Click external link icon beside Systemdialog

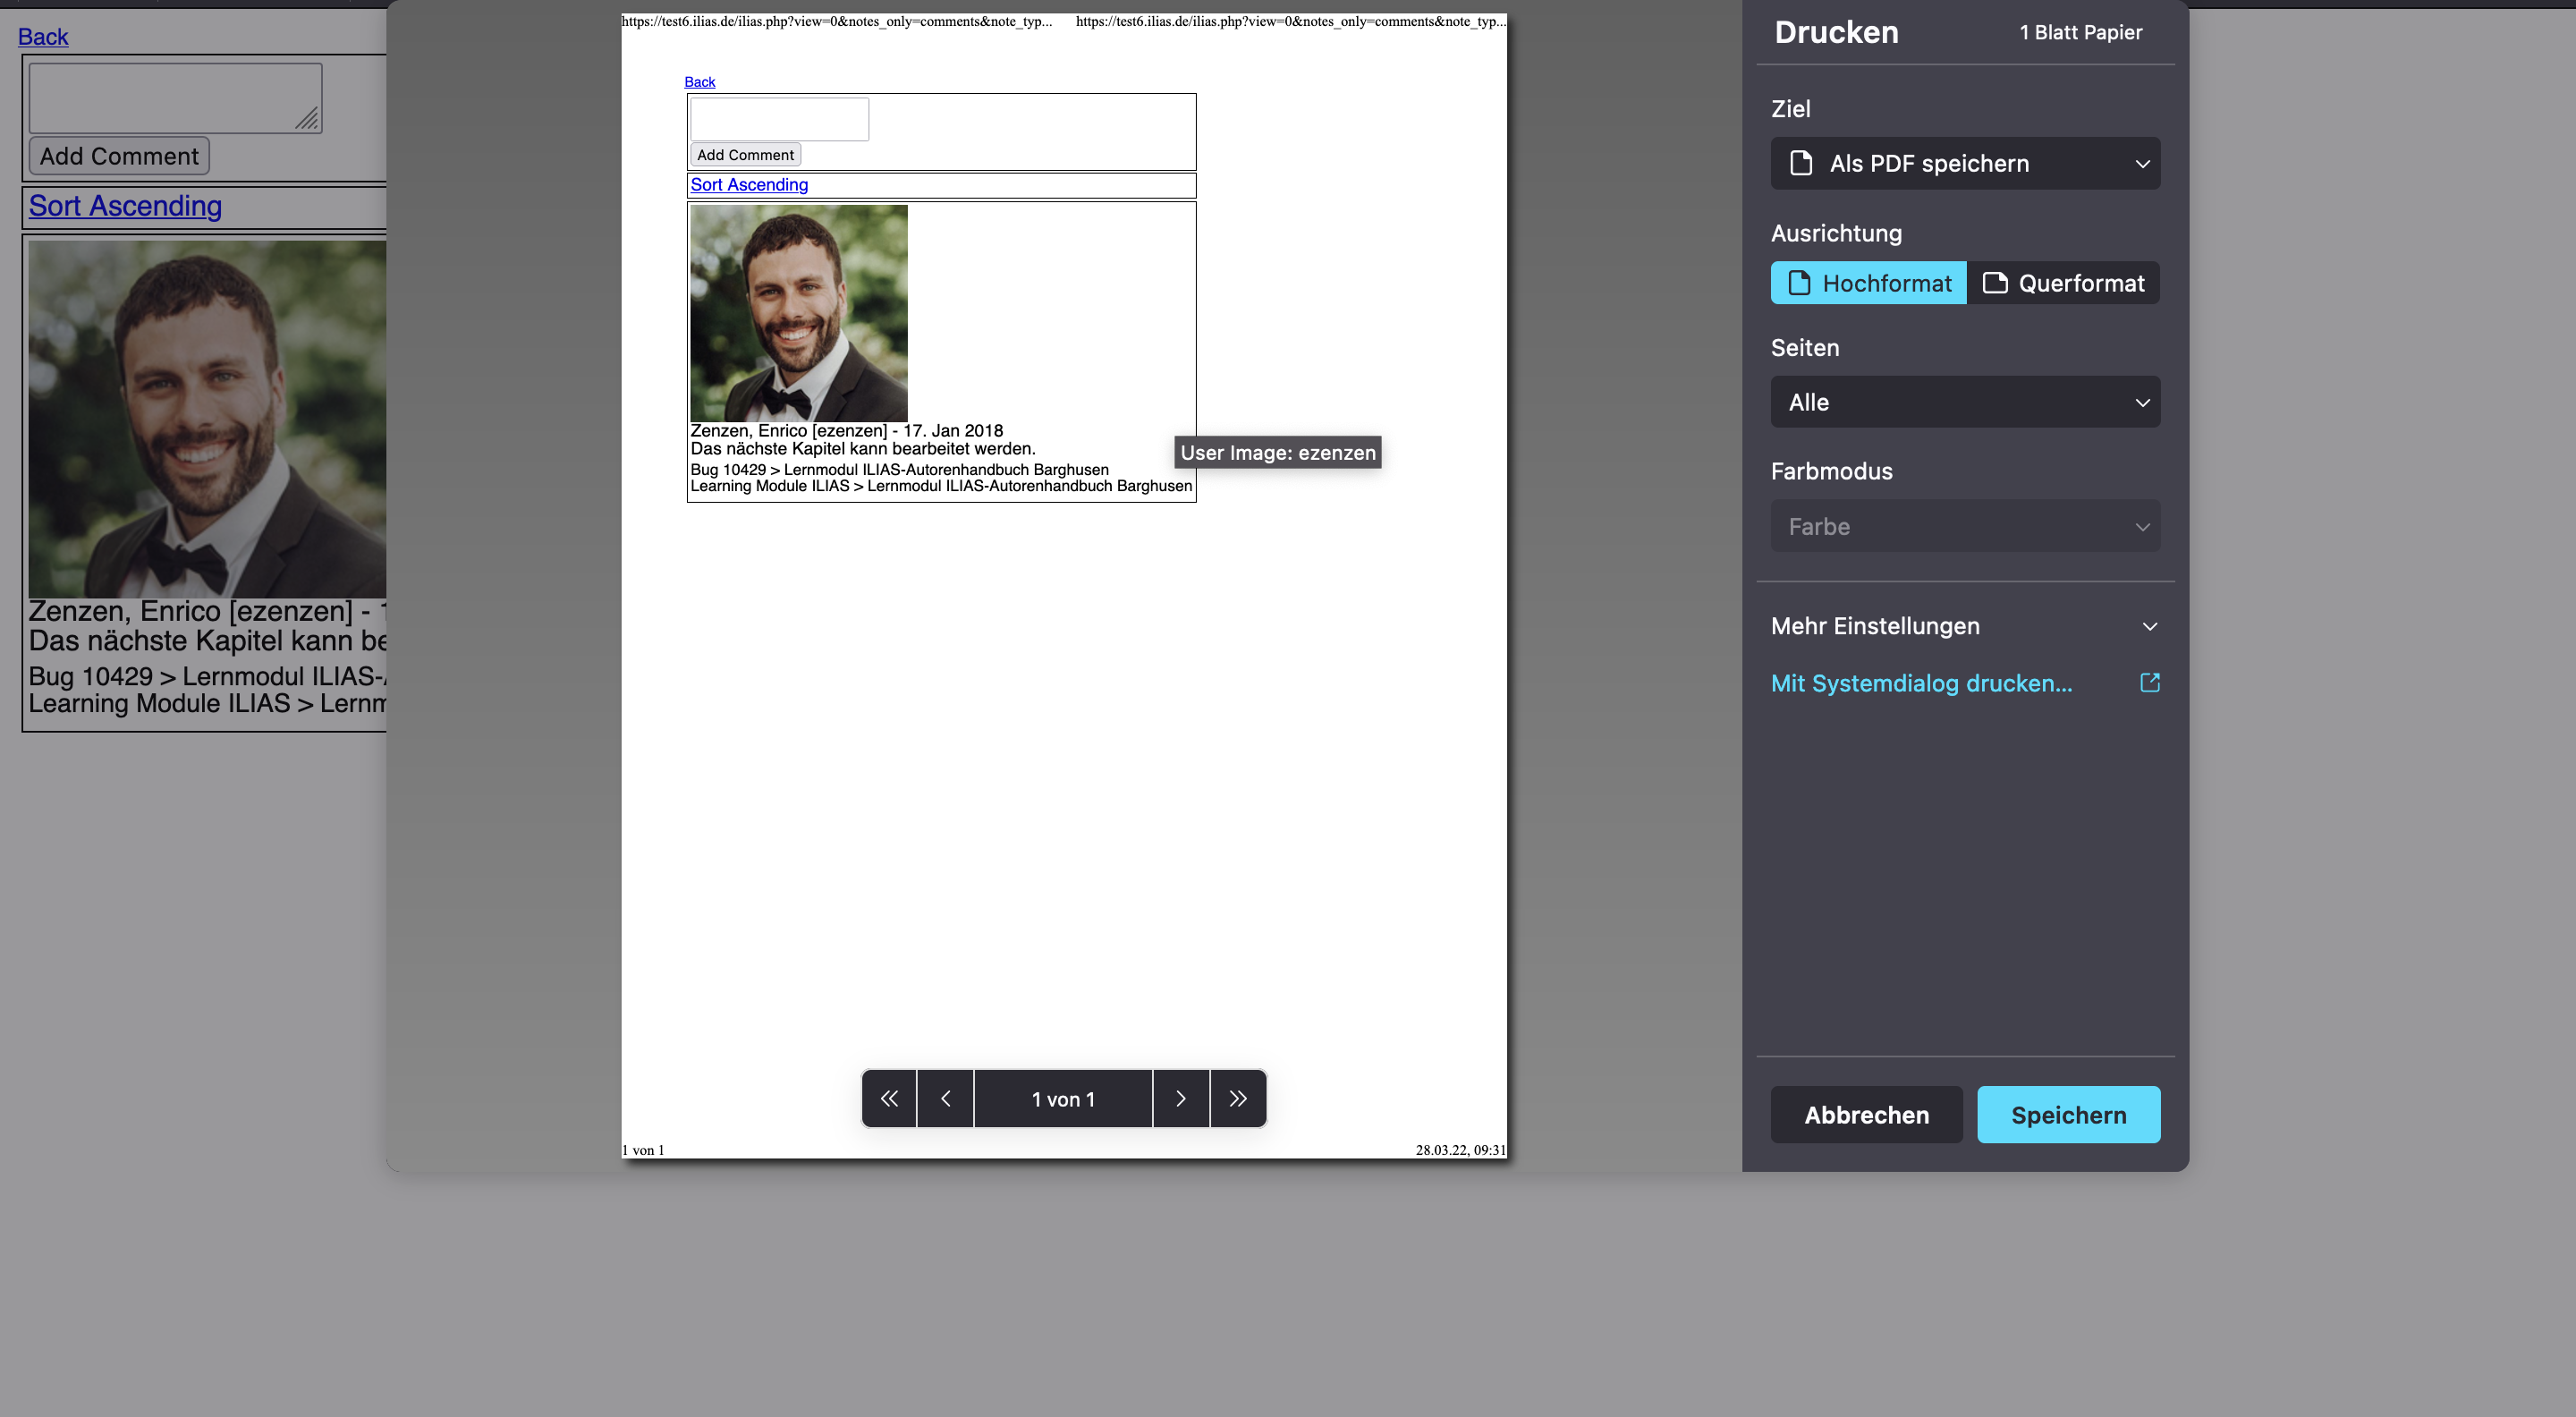pos(2149,682)
